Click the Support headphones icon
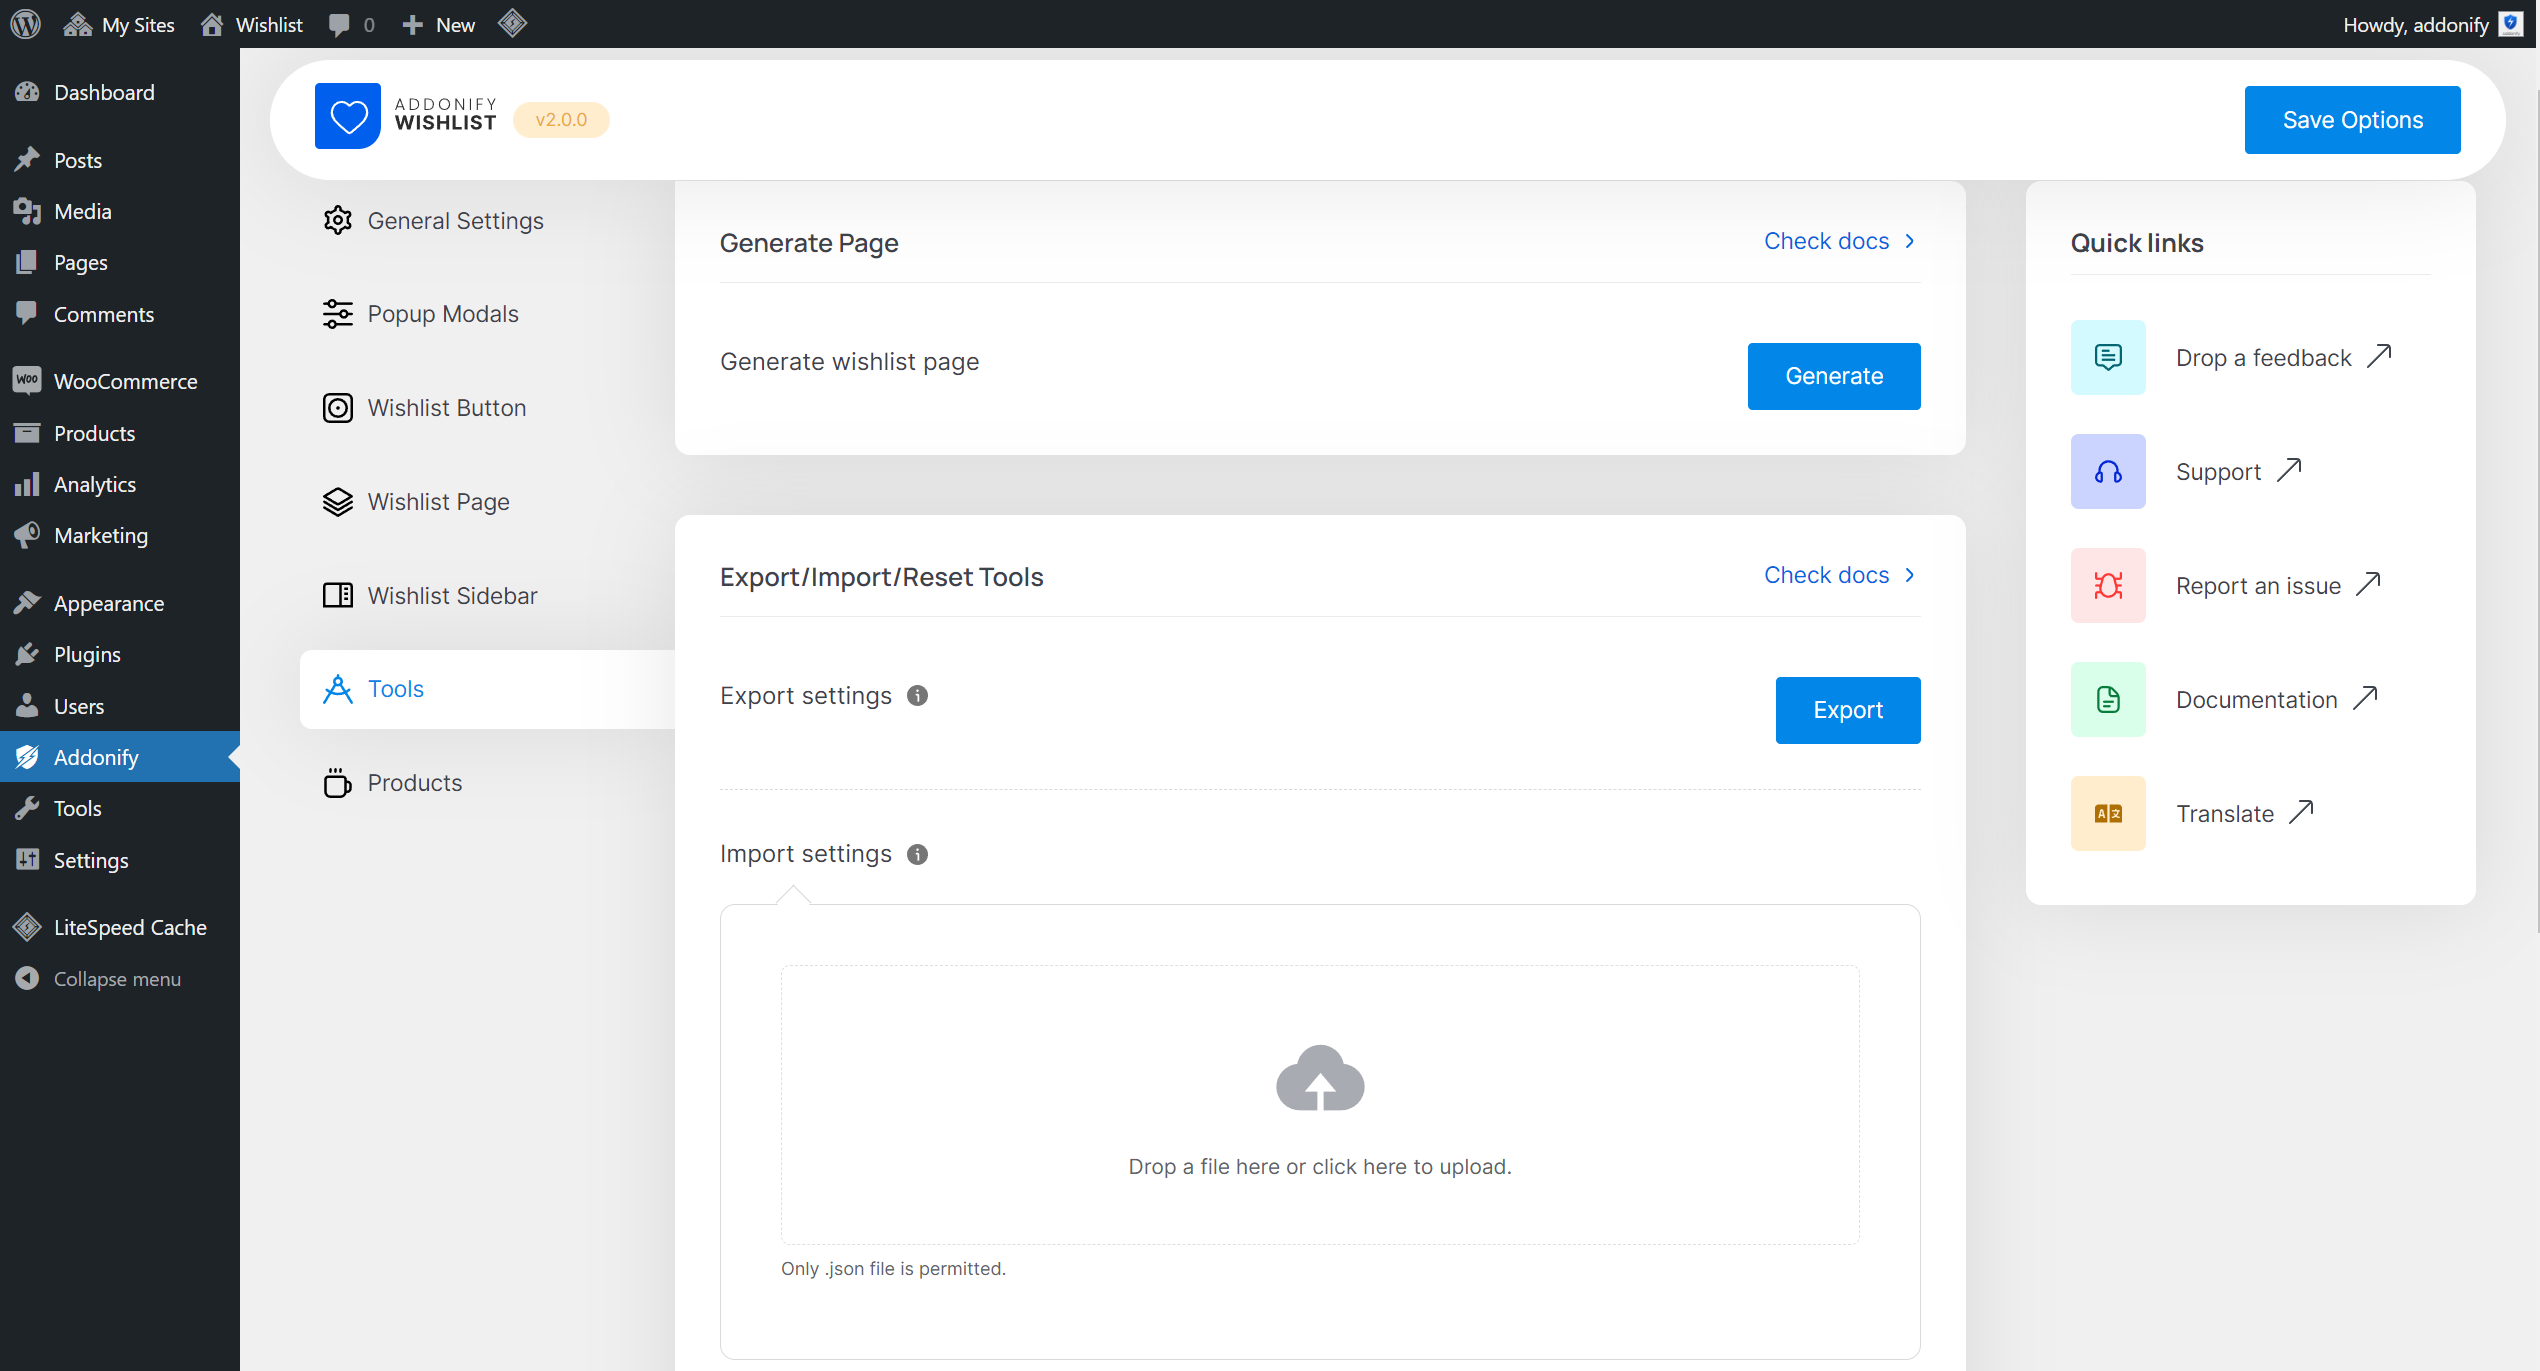 (2108, 471)
